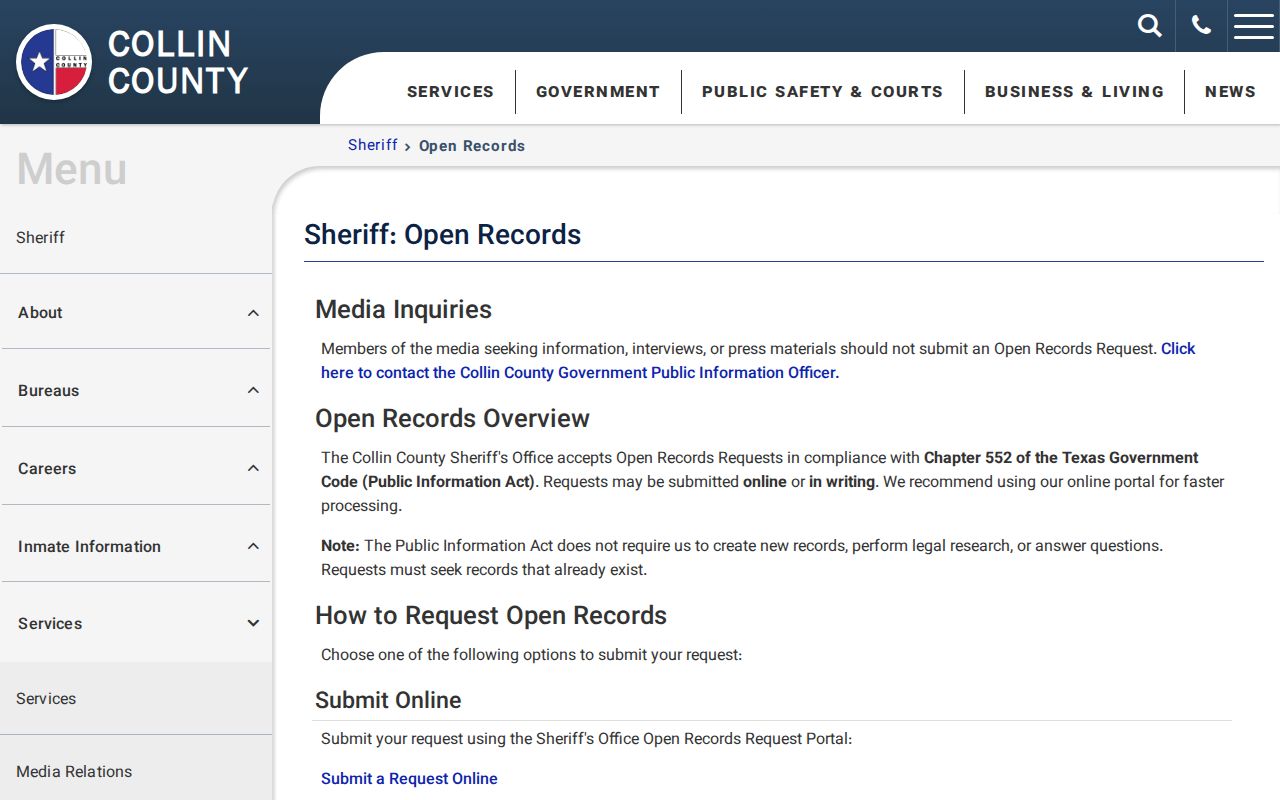The image size is (1280, 800).
Task: Click the Chapter 552 Texas Government Code text
Action: [760, 469]
